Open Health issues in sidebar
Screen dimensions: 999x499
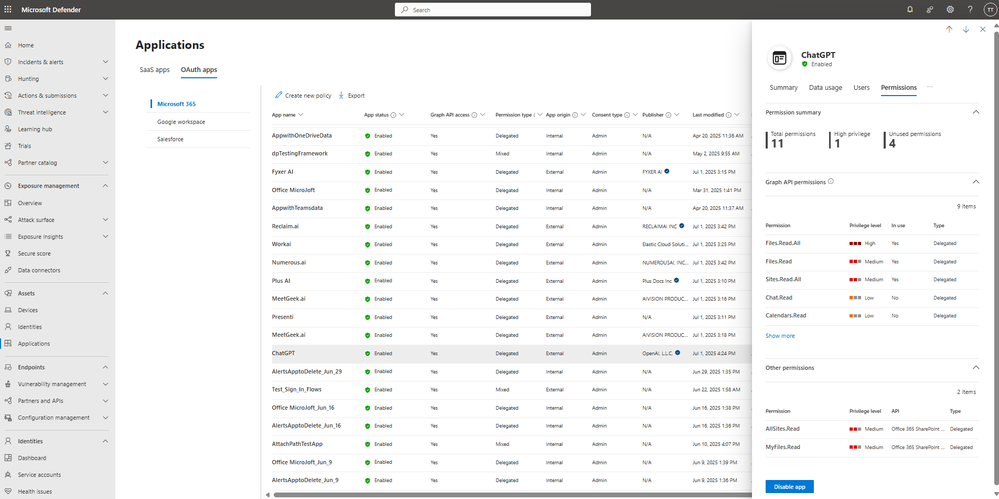35,491
